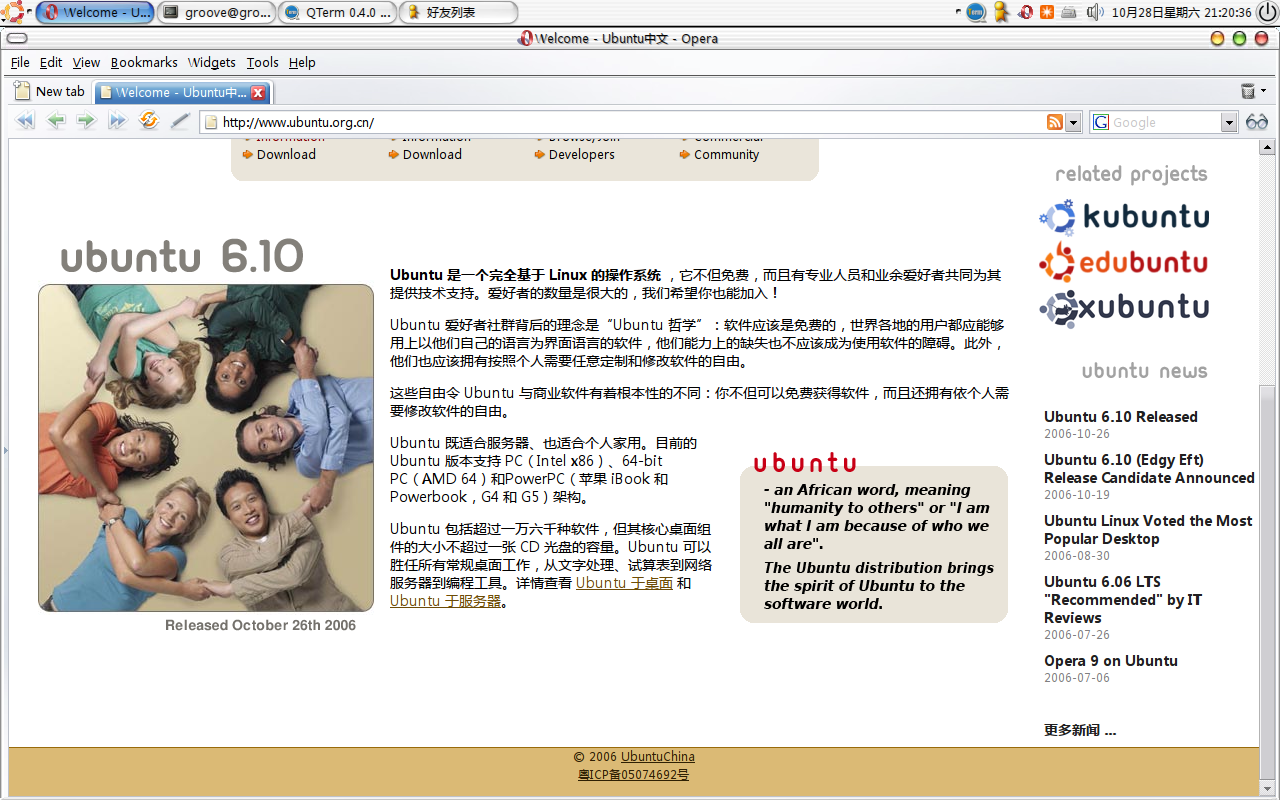Click the New tab button
Screen dimensions: 1280x800
coord(49,91)
